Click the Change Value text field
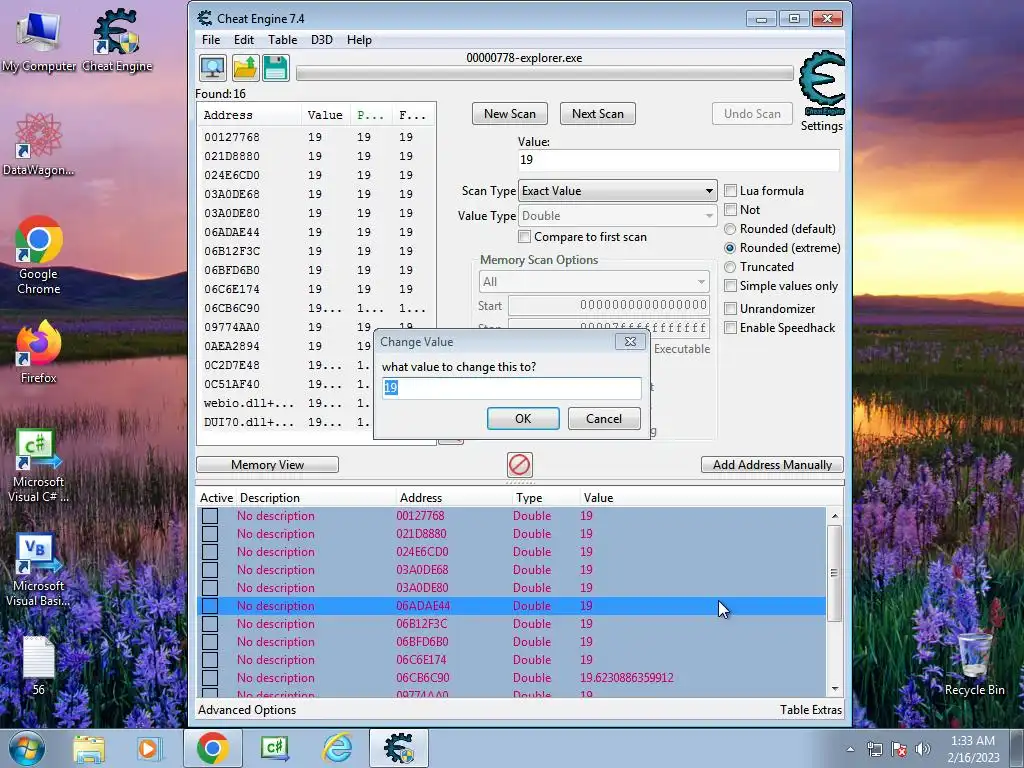This screenshot has height=768, width=1024. pyautogui.click(x=511, y=388)
